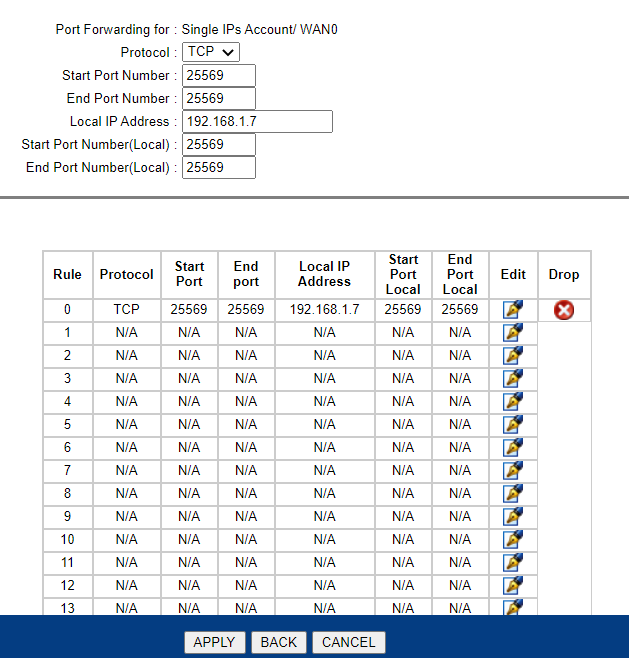629x658 pixels.
Task: Click rule number 10 in the table
Action: click(x=67, y=539)
